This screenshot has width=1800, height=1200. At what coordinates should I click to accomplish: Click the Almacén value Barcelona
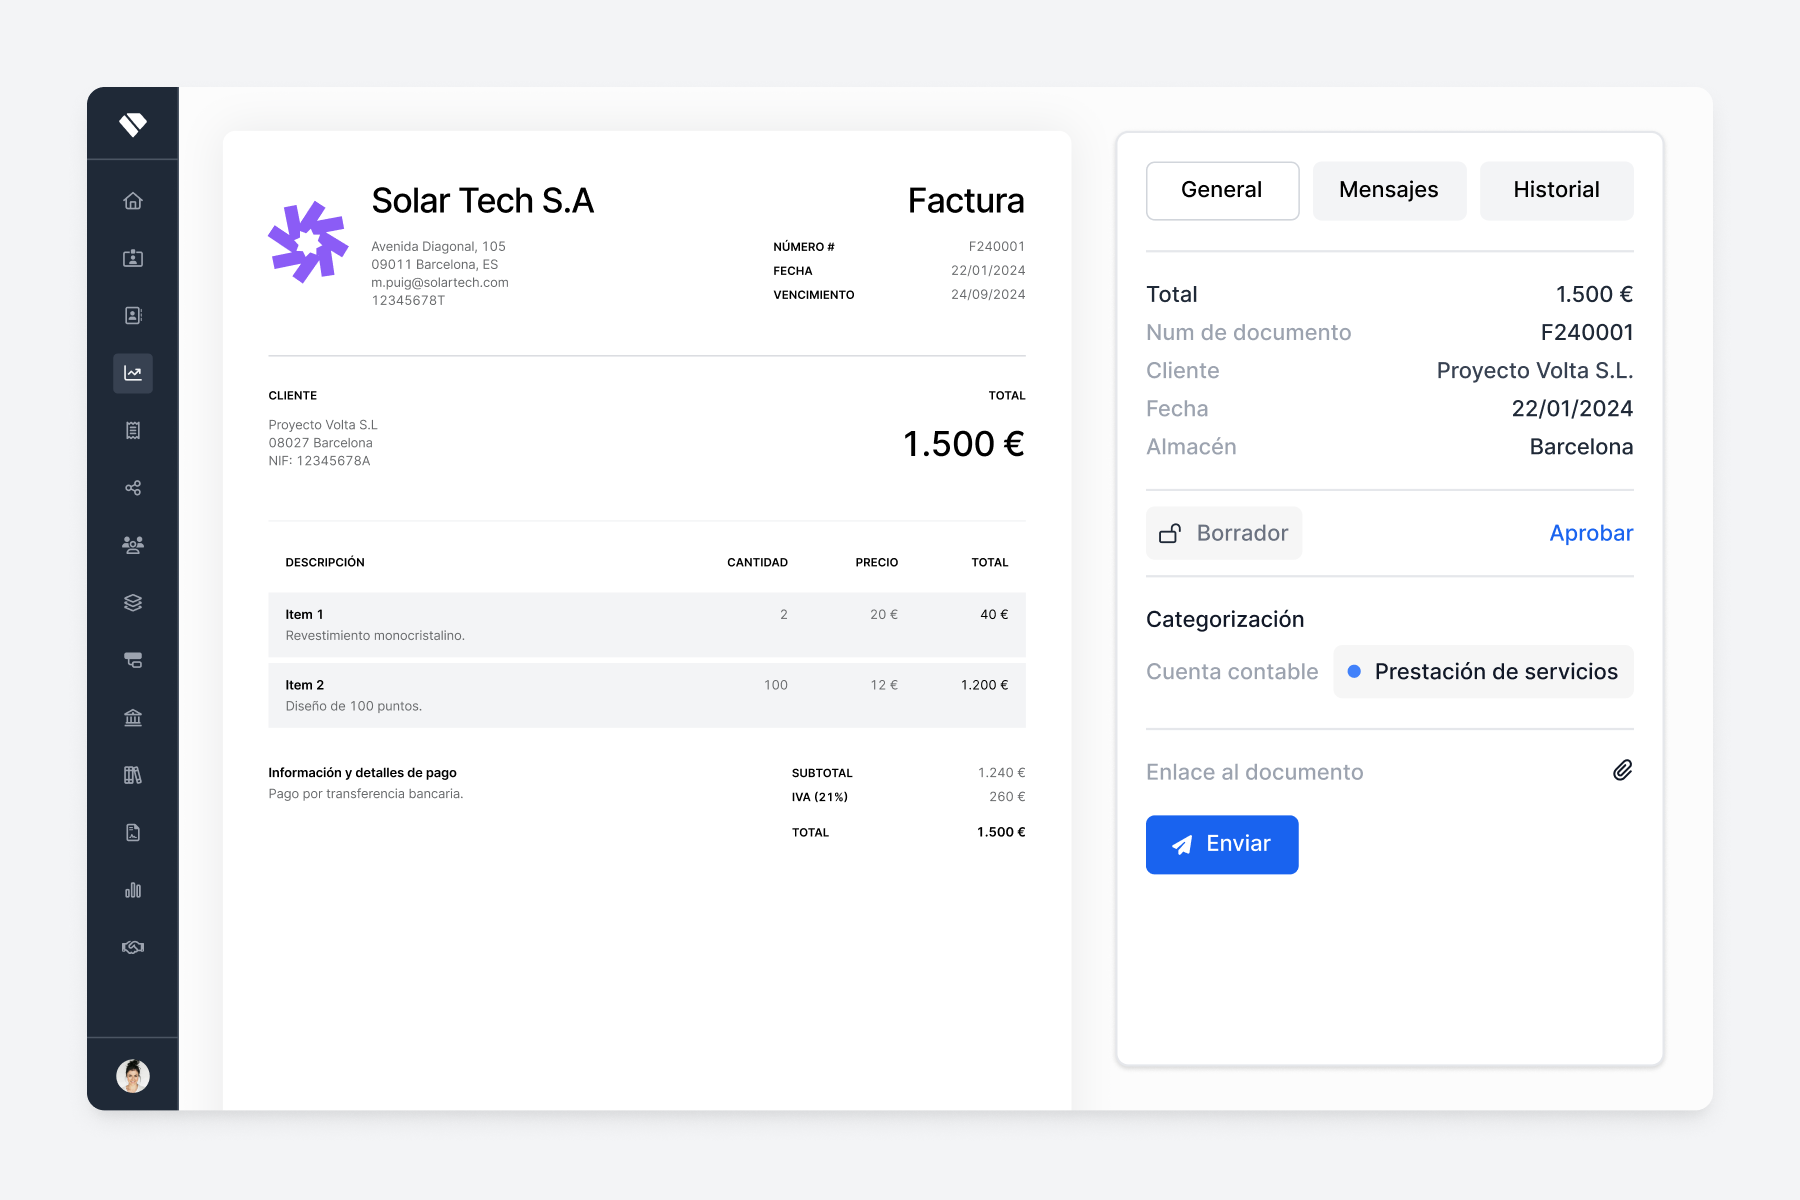[x=1581, y=447]
